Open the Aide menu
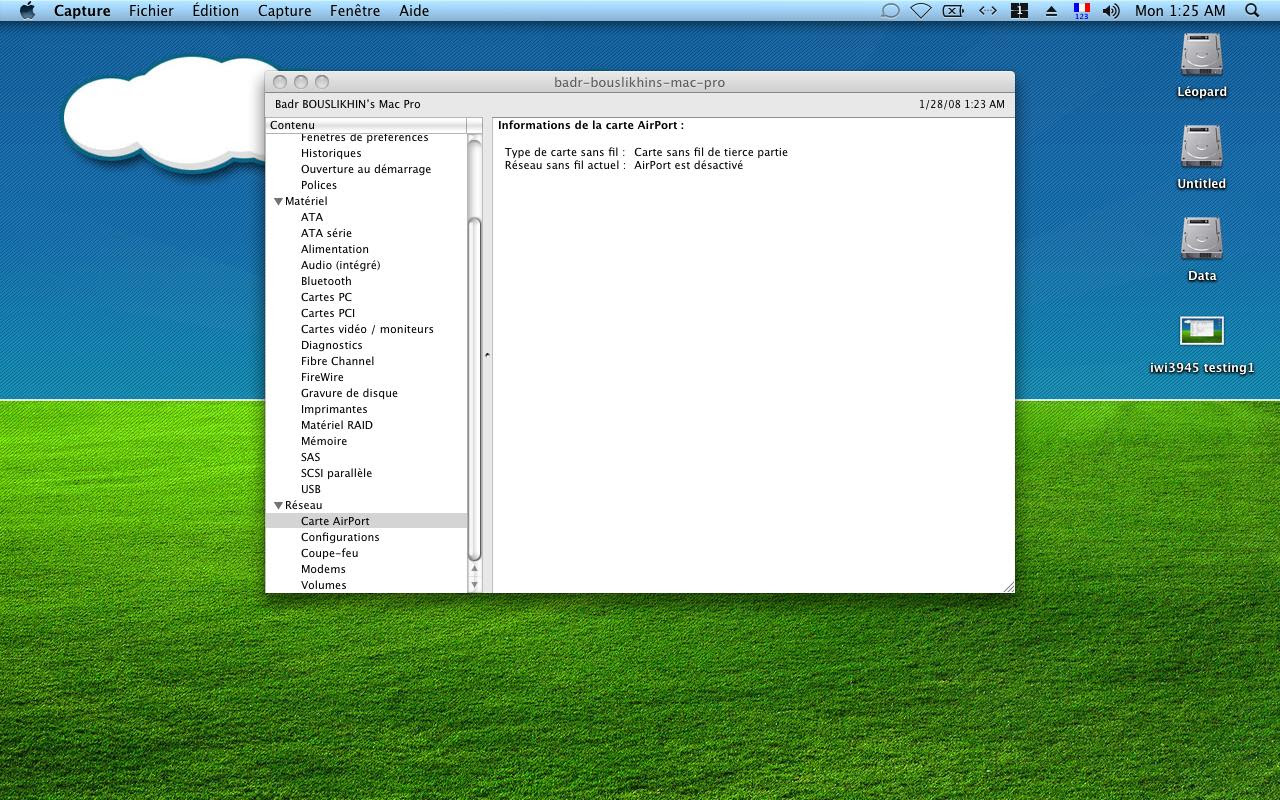1280x800 pixels. point(414,11)
